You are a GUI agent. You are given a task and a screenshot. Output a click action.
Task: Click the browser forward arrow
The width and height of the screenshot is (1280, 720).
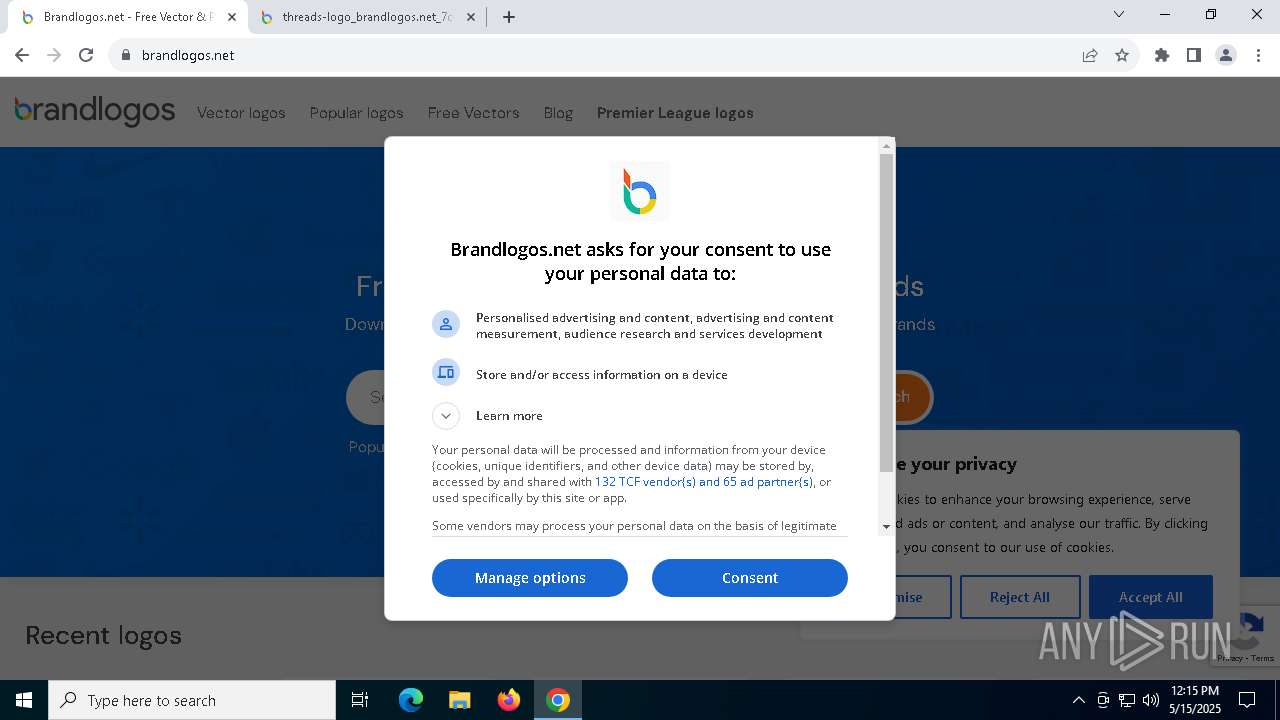(54, 55)
